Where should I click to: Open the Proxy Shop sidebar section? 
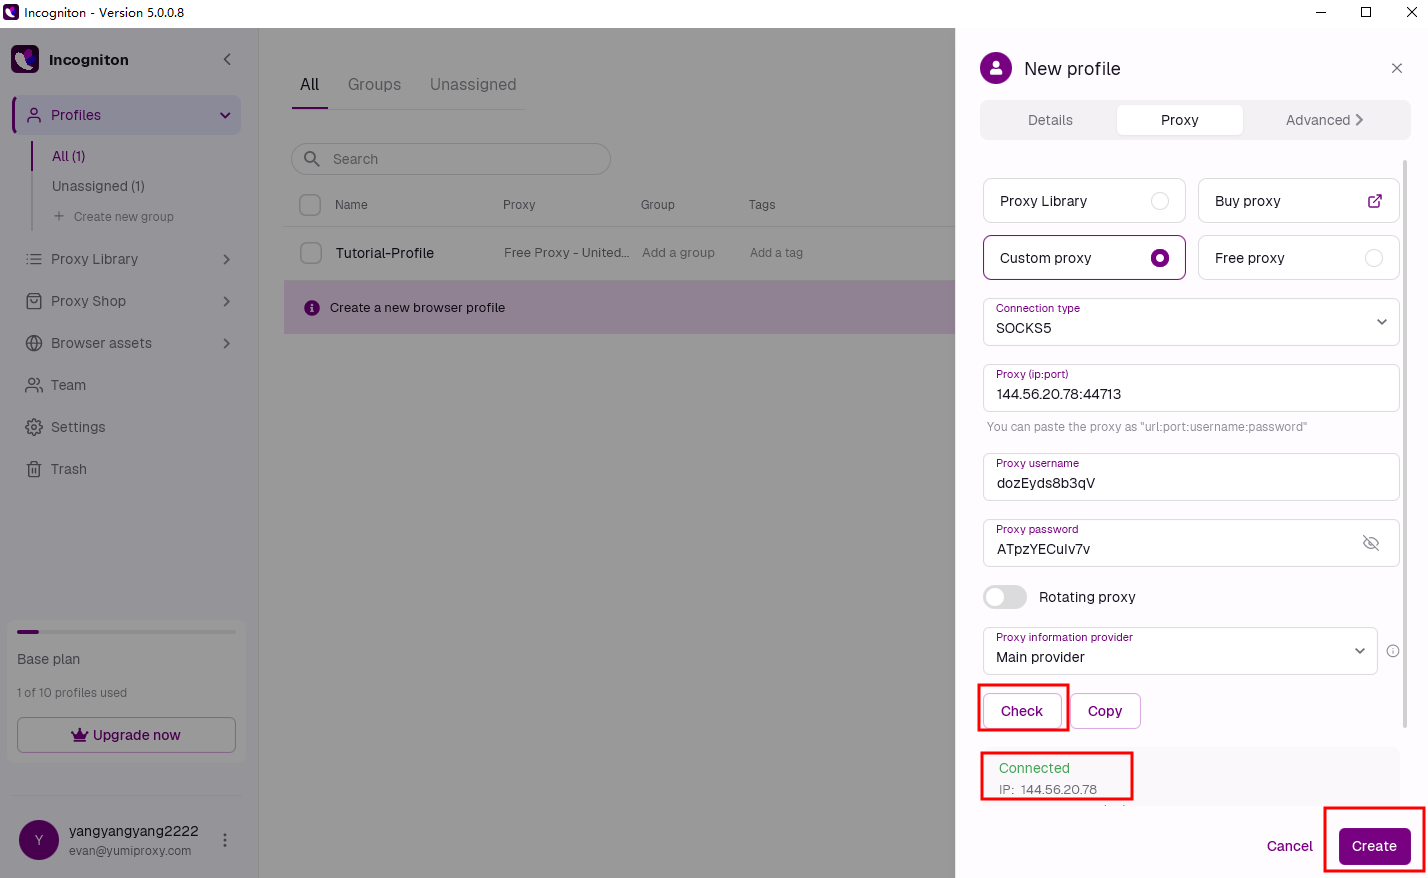(x=127, y=301)
